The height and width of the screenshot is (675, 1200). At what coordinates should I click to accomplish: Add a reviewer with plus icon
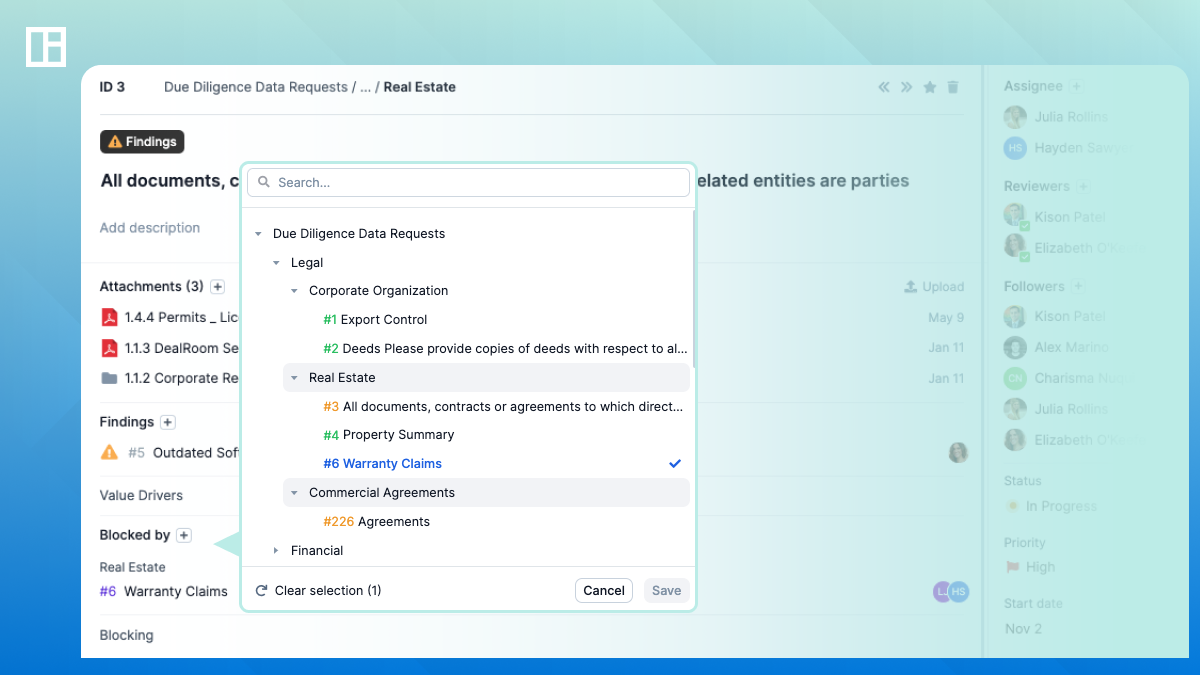click(1083, 187)
